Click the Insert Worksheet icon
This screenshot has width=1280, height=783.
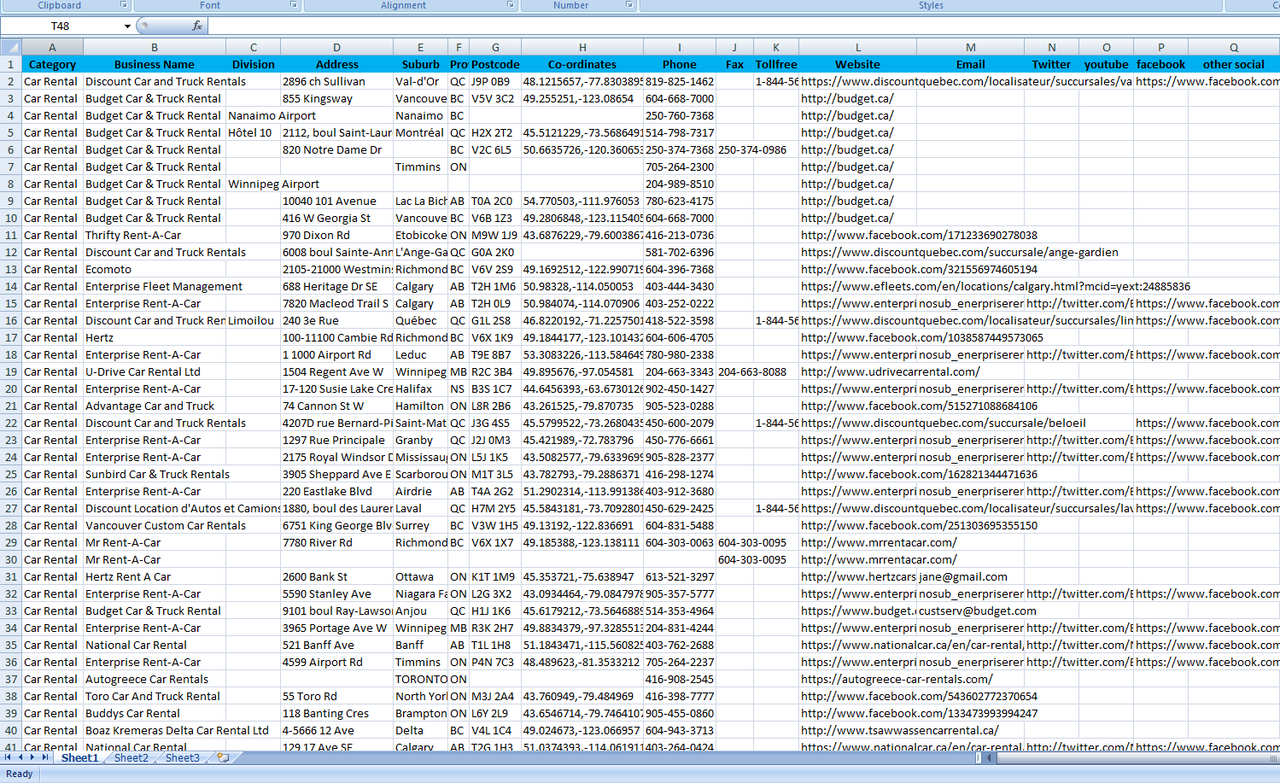[223, 758]
